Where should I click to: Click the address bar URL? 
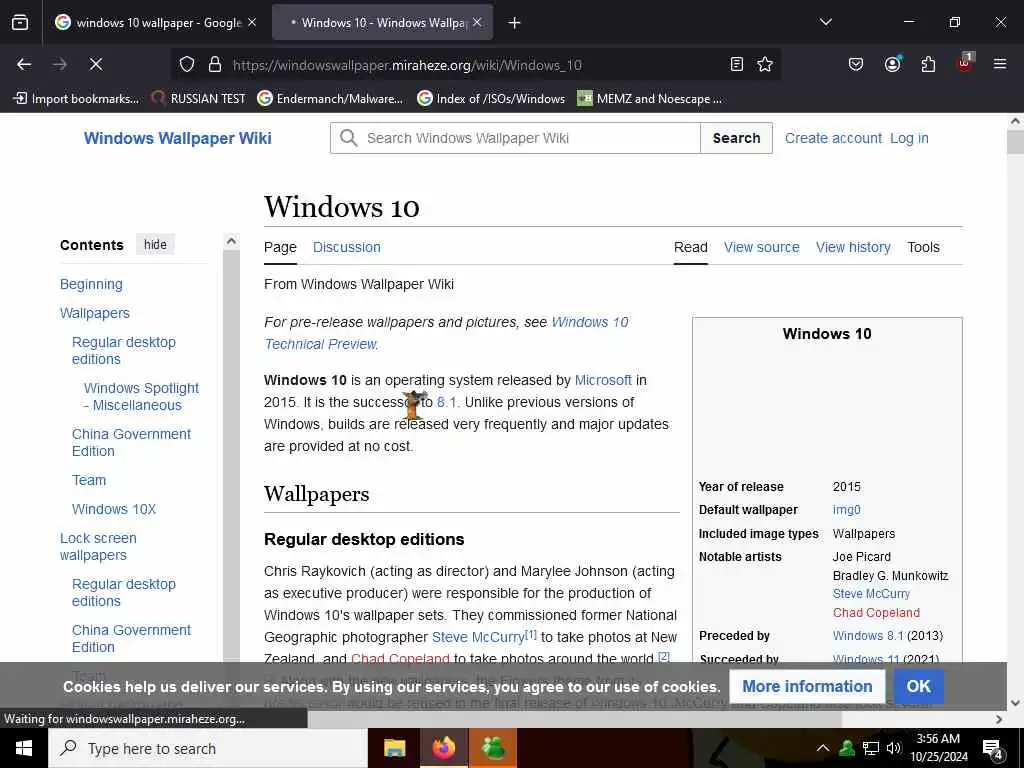(407, 65)
